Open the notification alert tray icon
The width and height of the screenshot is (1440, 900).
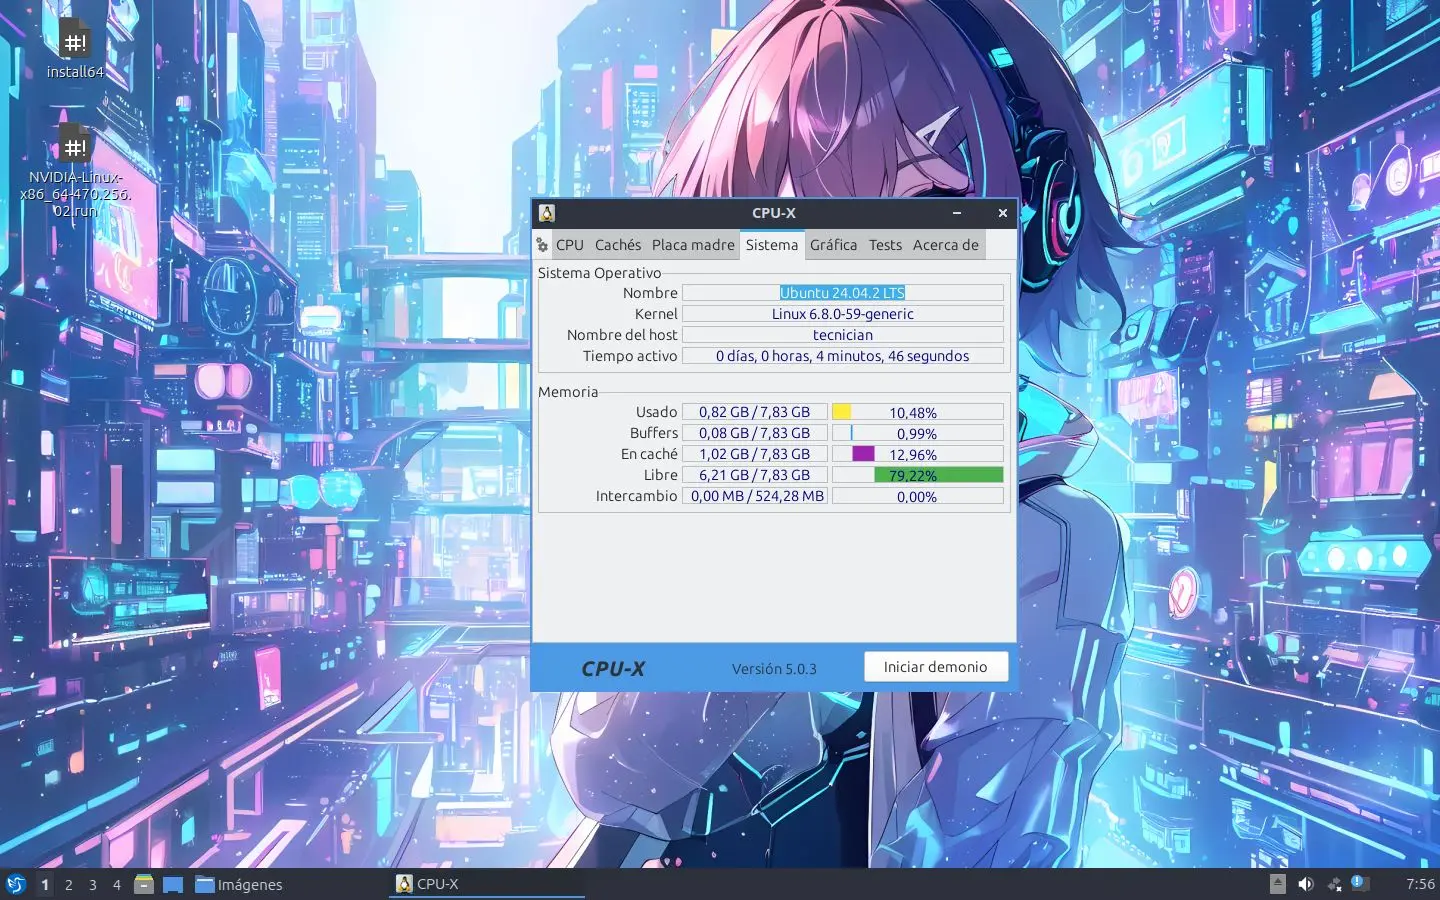[x=1359, y=883]
